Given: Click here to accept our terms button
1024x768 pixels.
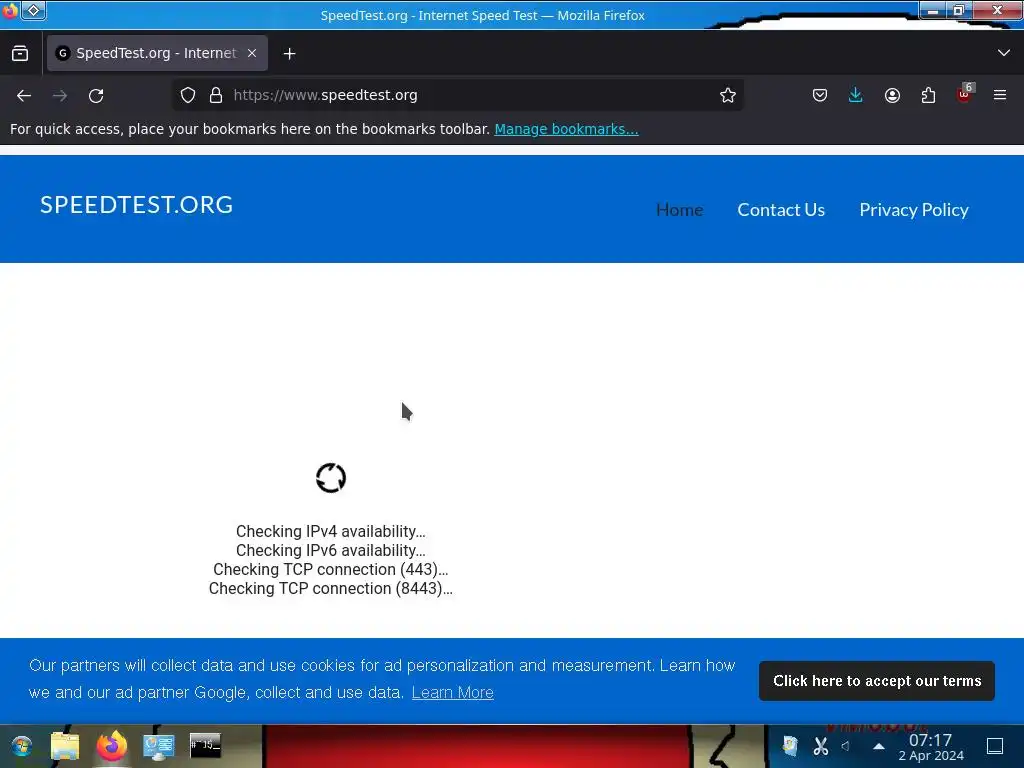Looking at the screenshot, I should 876,681.
